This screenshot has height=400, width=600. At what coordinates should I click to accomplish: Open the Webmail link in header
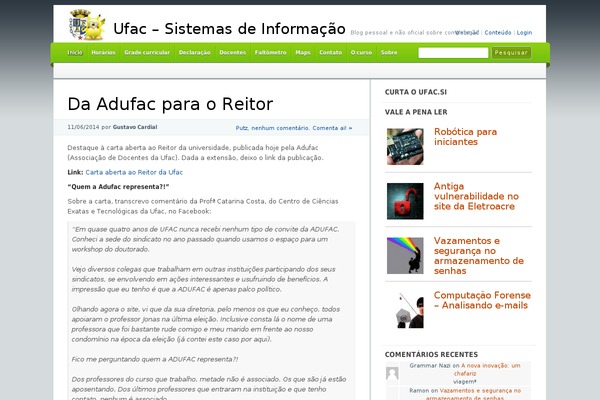click(x=467, y=33)
